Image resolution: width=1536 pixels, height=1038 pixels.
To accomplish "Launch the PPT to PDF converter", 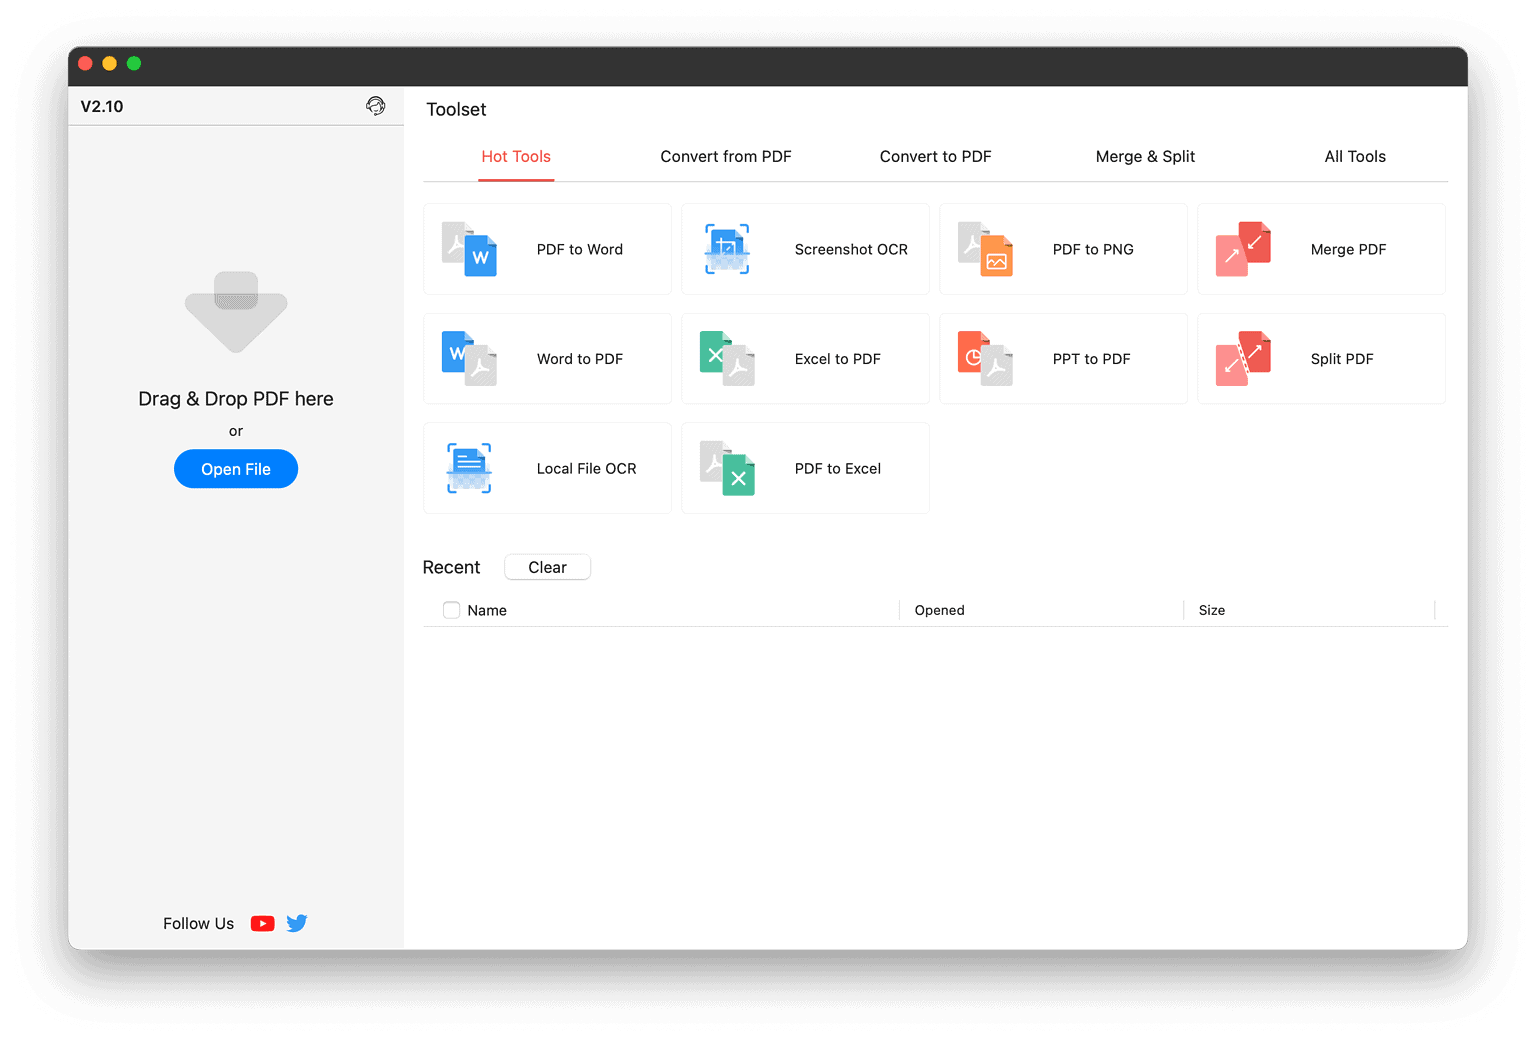I will point(1063,358).
